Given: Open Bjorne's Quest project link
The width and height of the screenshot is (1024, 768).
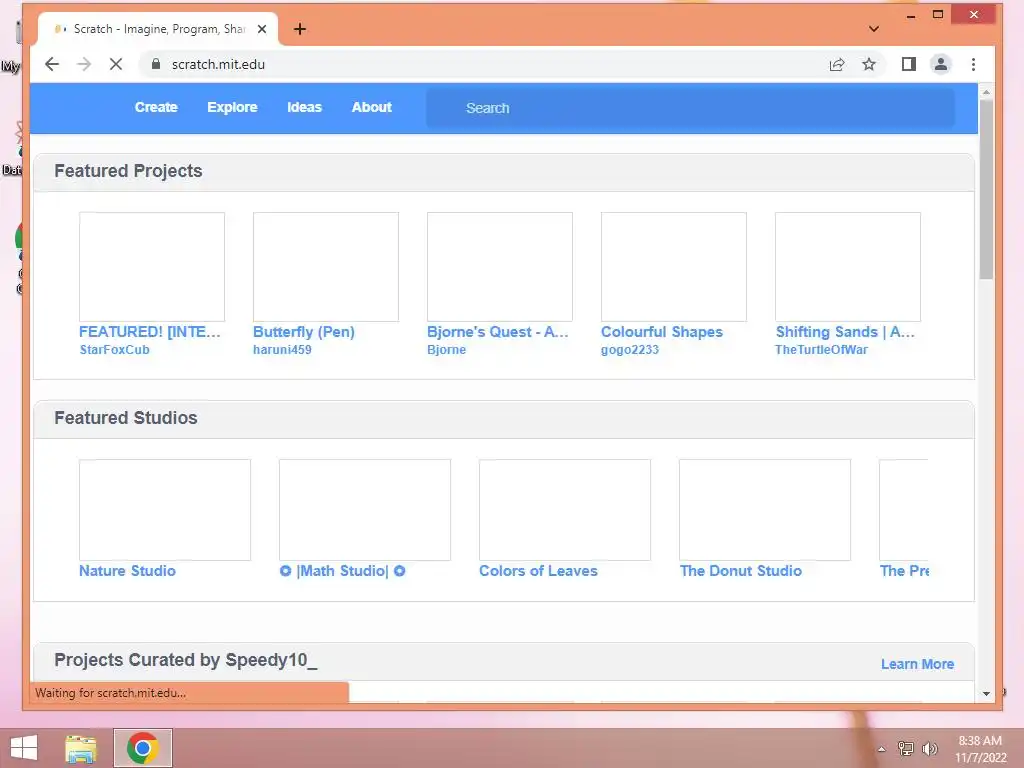Looking at the screenshot, I should (498, 332).
